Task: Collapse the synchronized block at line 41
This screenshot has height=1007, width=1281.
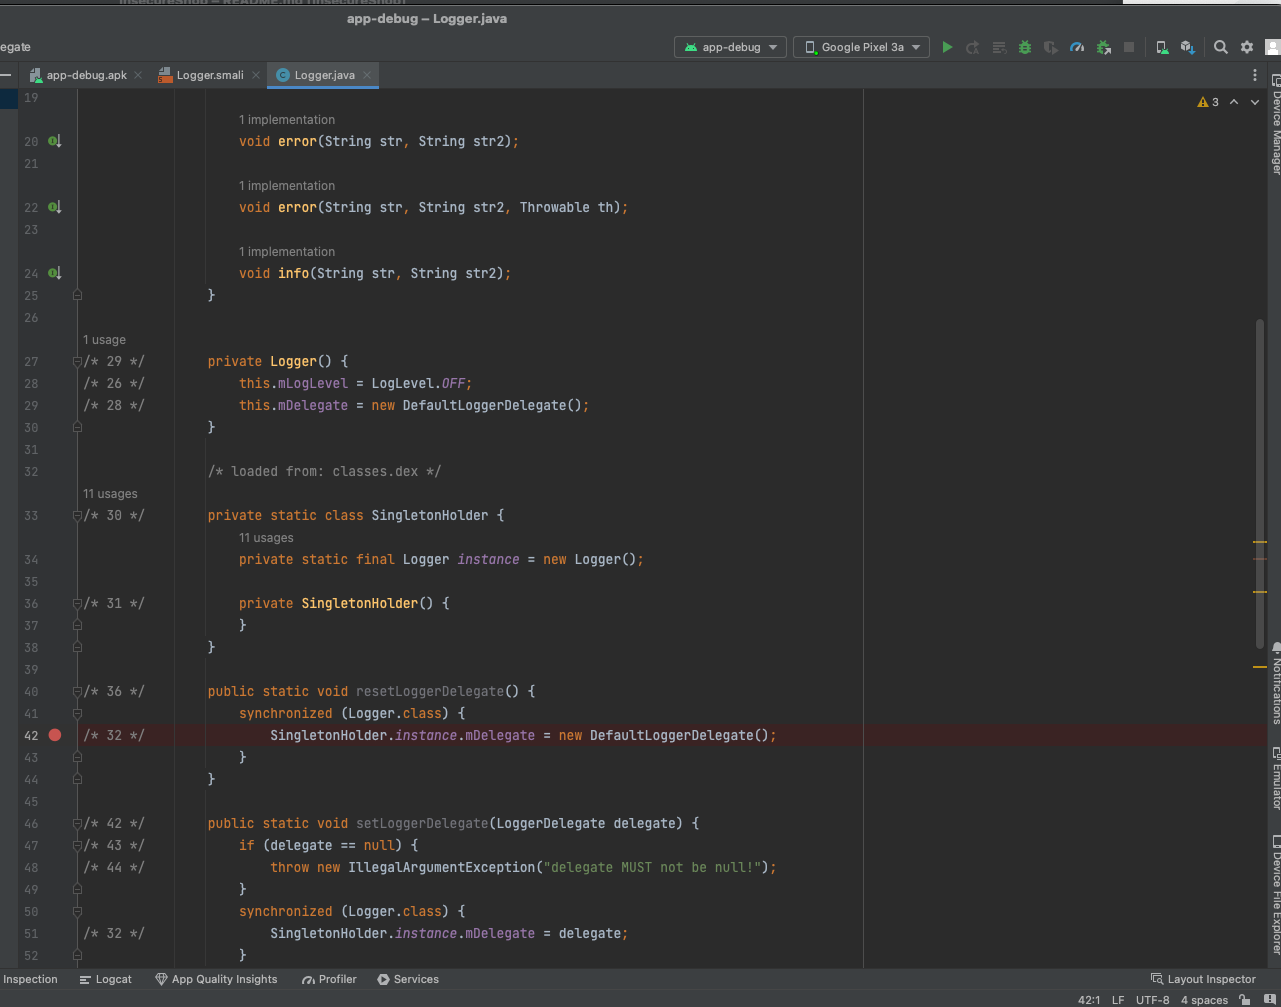Action: coord(77,713)
